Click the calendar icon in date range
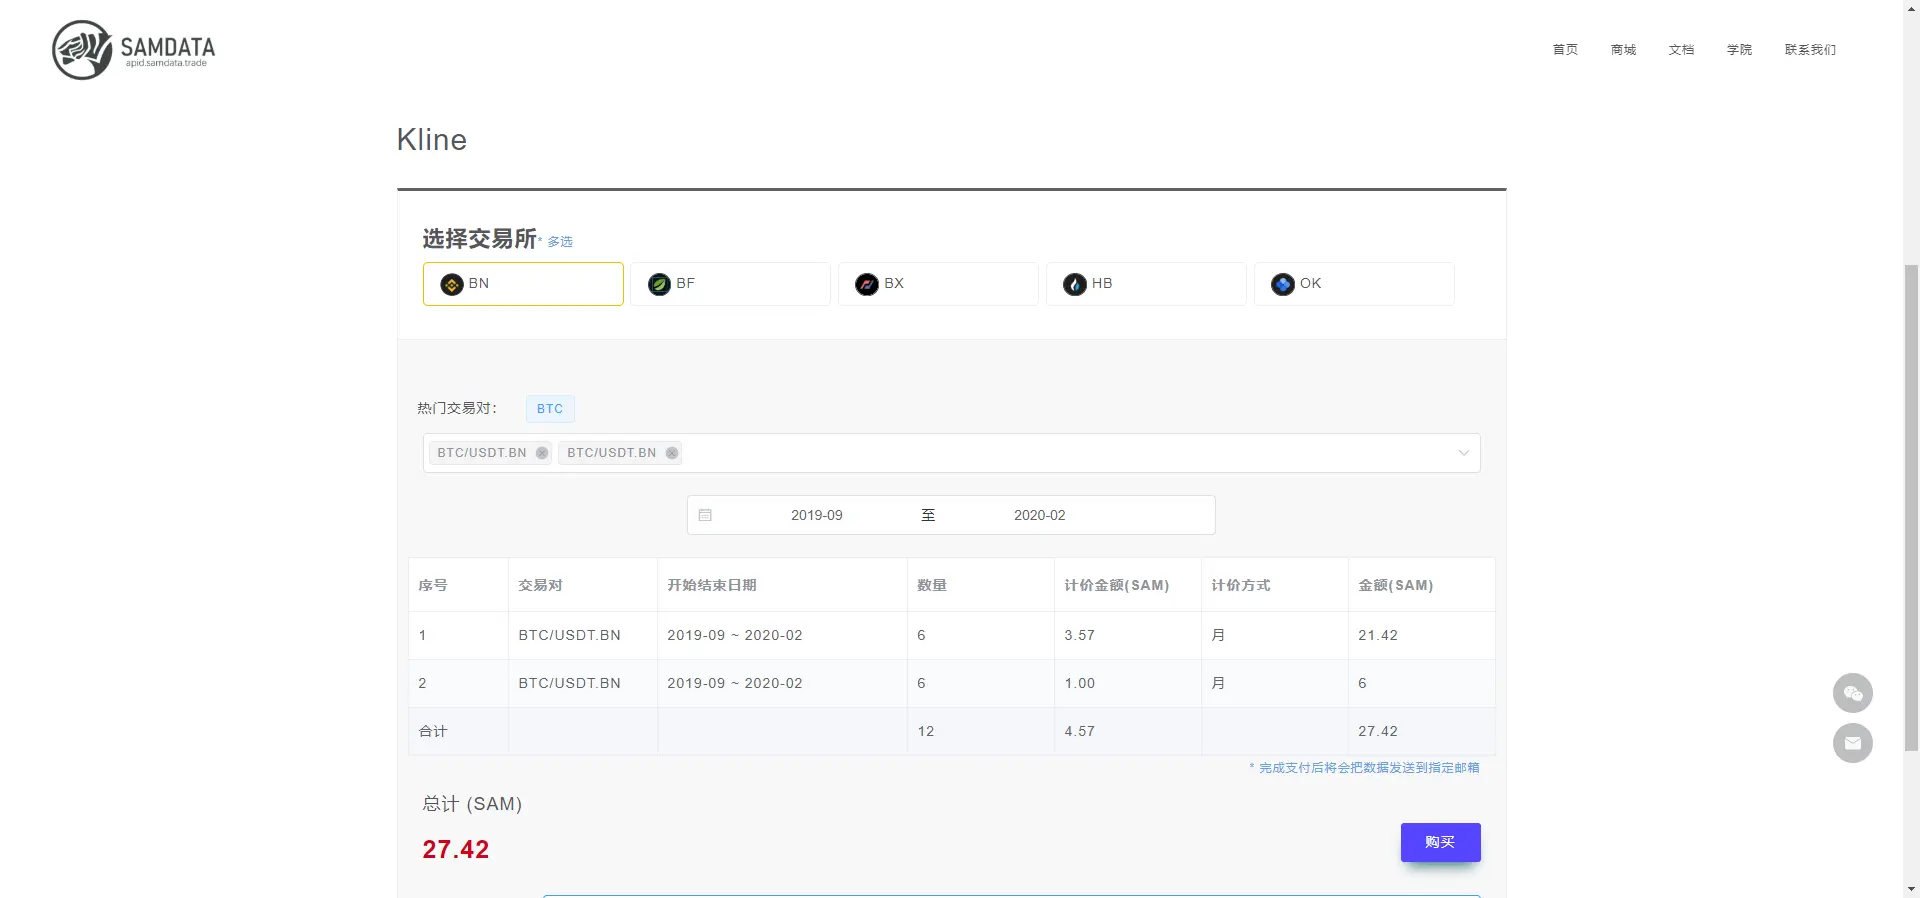Image resolution: width=1920 pixels, height=898 pixels. pyautogui.click(x=705, y=515)
